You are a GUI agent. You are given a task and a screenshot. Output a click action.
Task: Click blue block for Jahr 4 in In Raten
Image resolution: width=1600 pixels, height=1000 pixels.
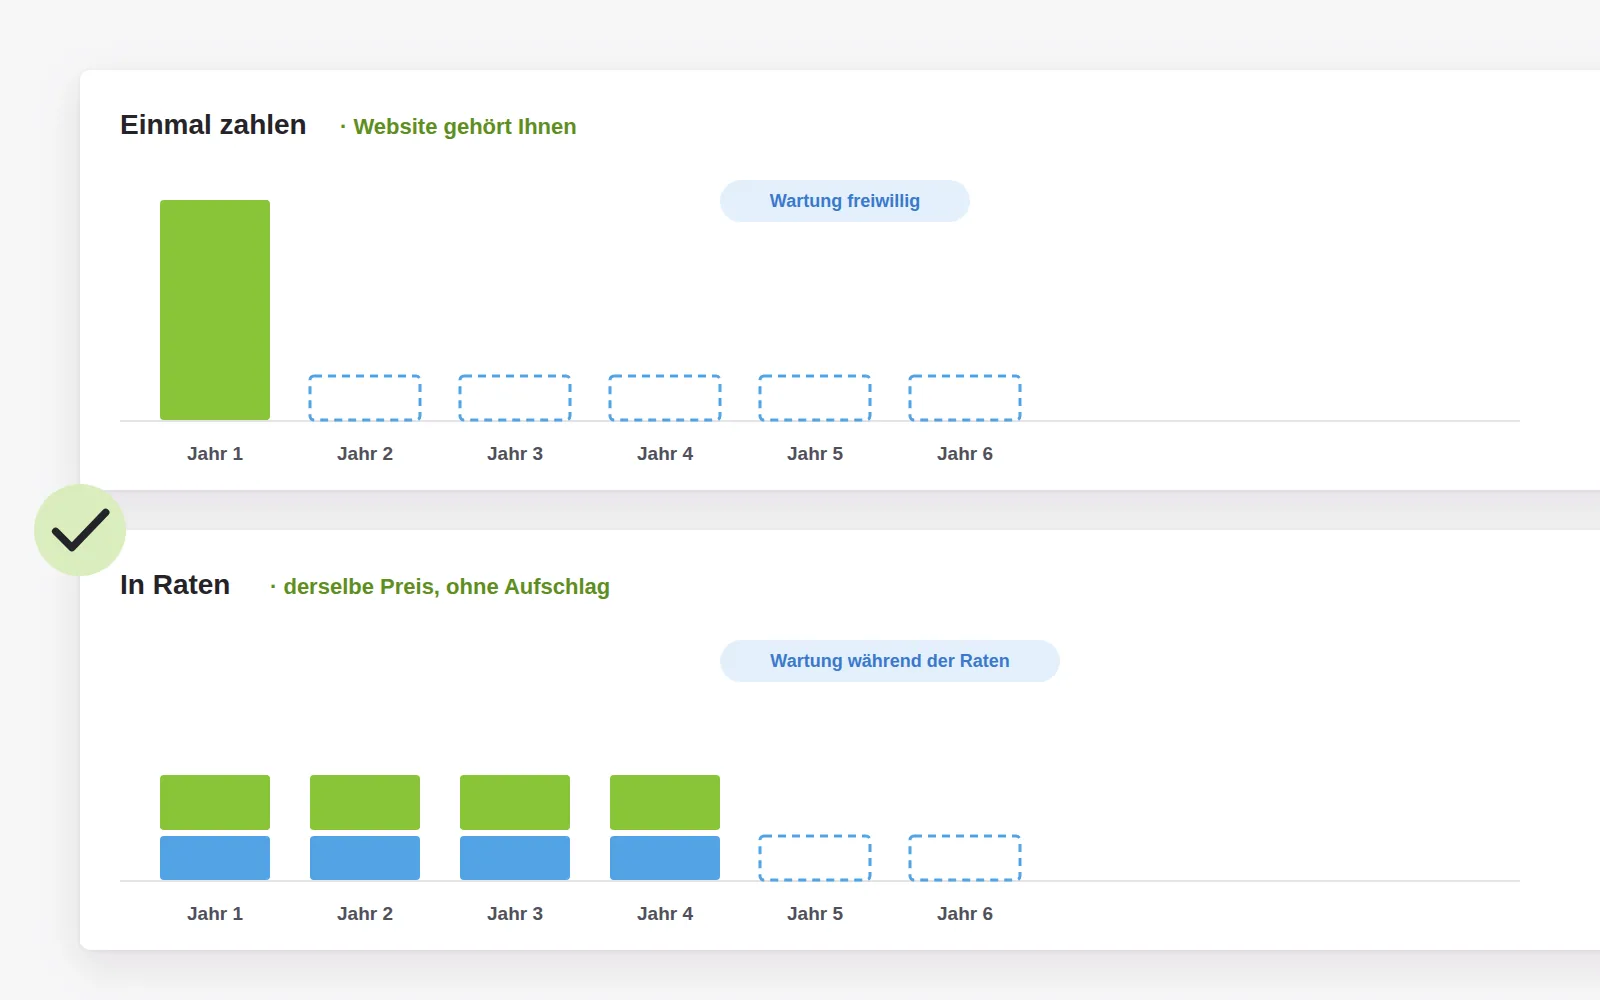[665, 858]
